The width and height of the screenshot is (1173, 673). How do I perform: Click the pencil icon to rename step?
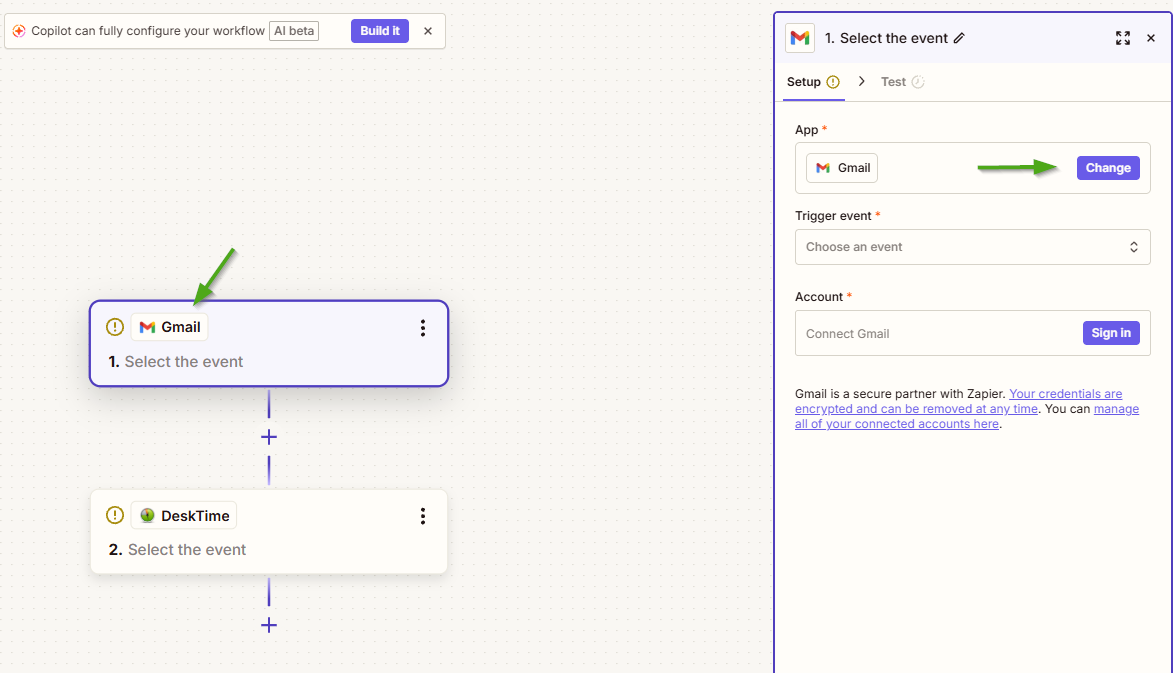tap(959, 38)
